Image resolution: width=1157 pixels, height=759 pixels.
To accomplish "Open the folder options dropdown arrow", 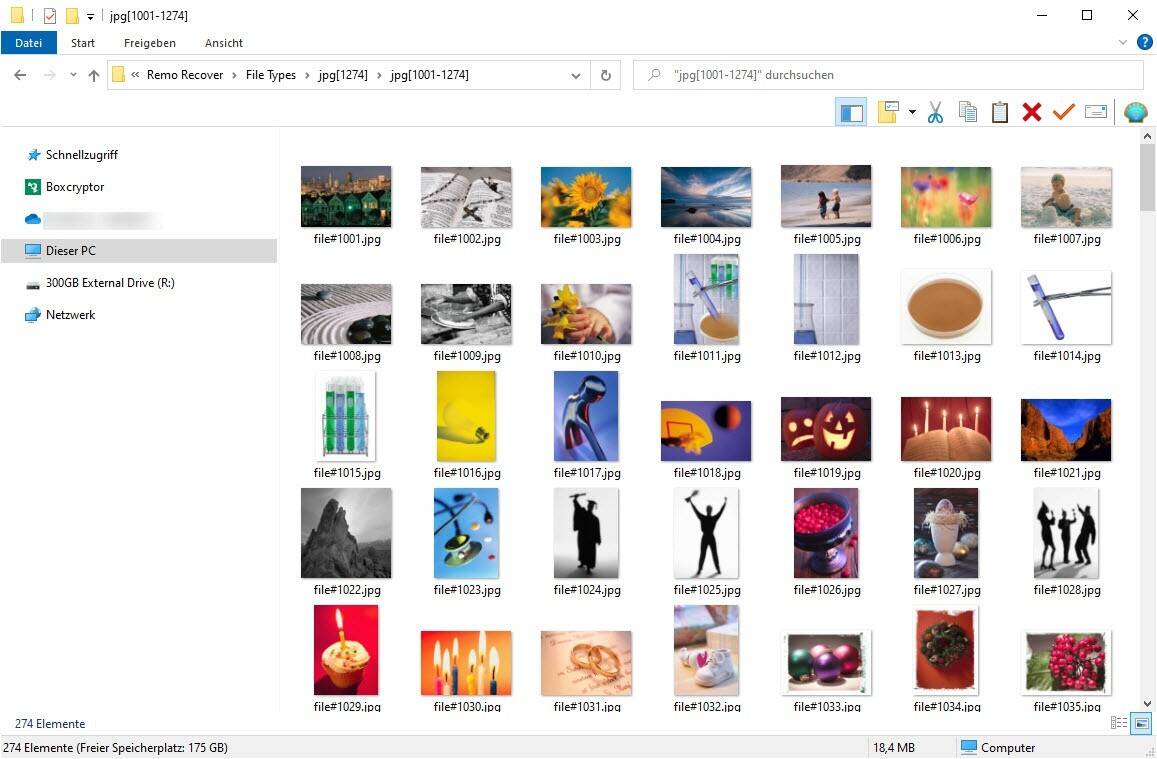I will 912,112.
